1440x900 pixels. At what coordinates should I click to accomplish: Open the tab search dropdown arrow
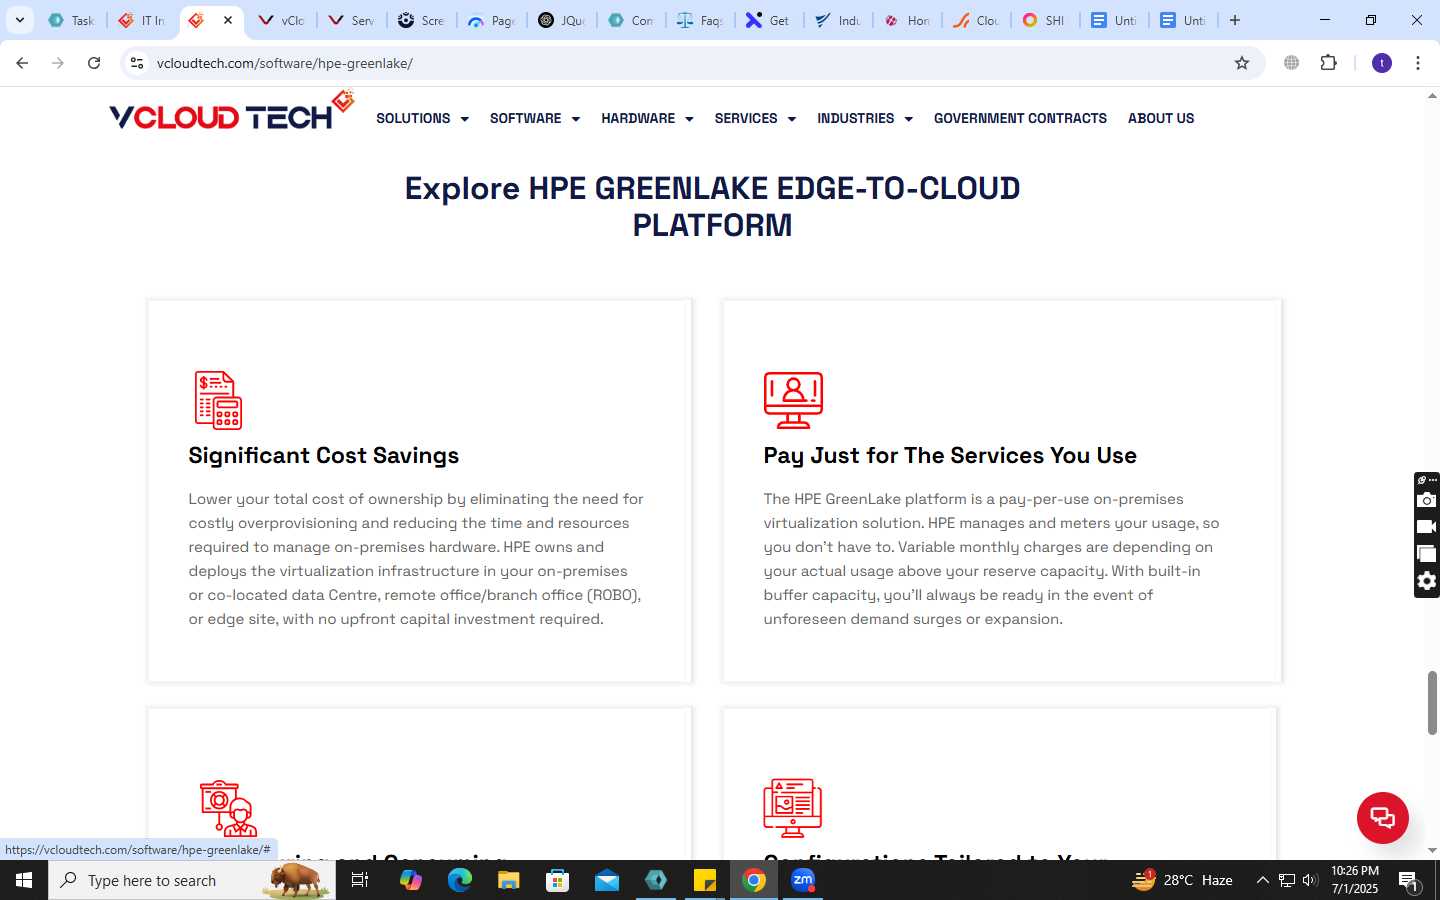pyautogui.click(x=19, y=20)
